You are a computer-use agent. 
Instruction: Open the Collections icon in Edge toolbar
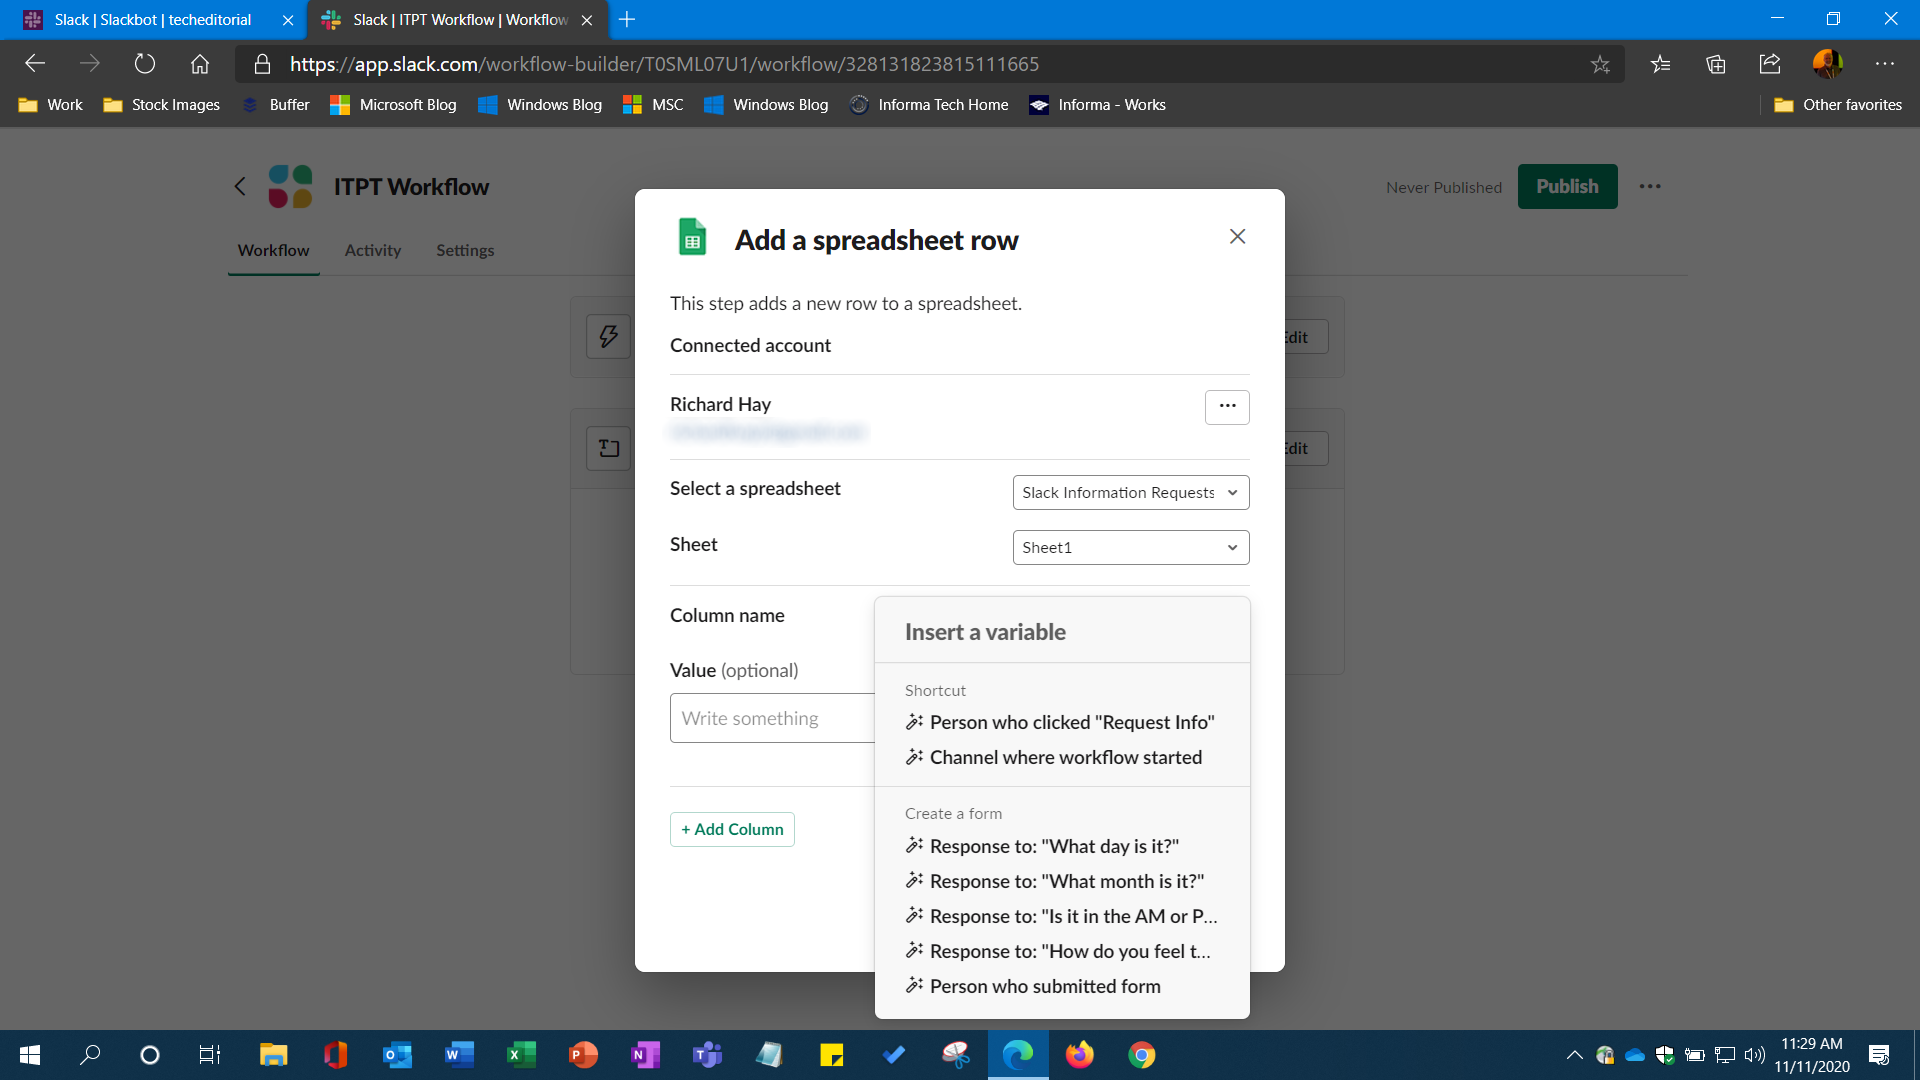pyautogui.click(x=1716, y=63)
